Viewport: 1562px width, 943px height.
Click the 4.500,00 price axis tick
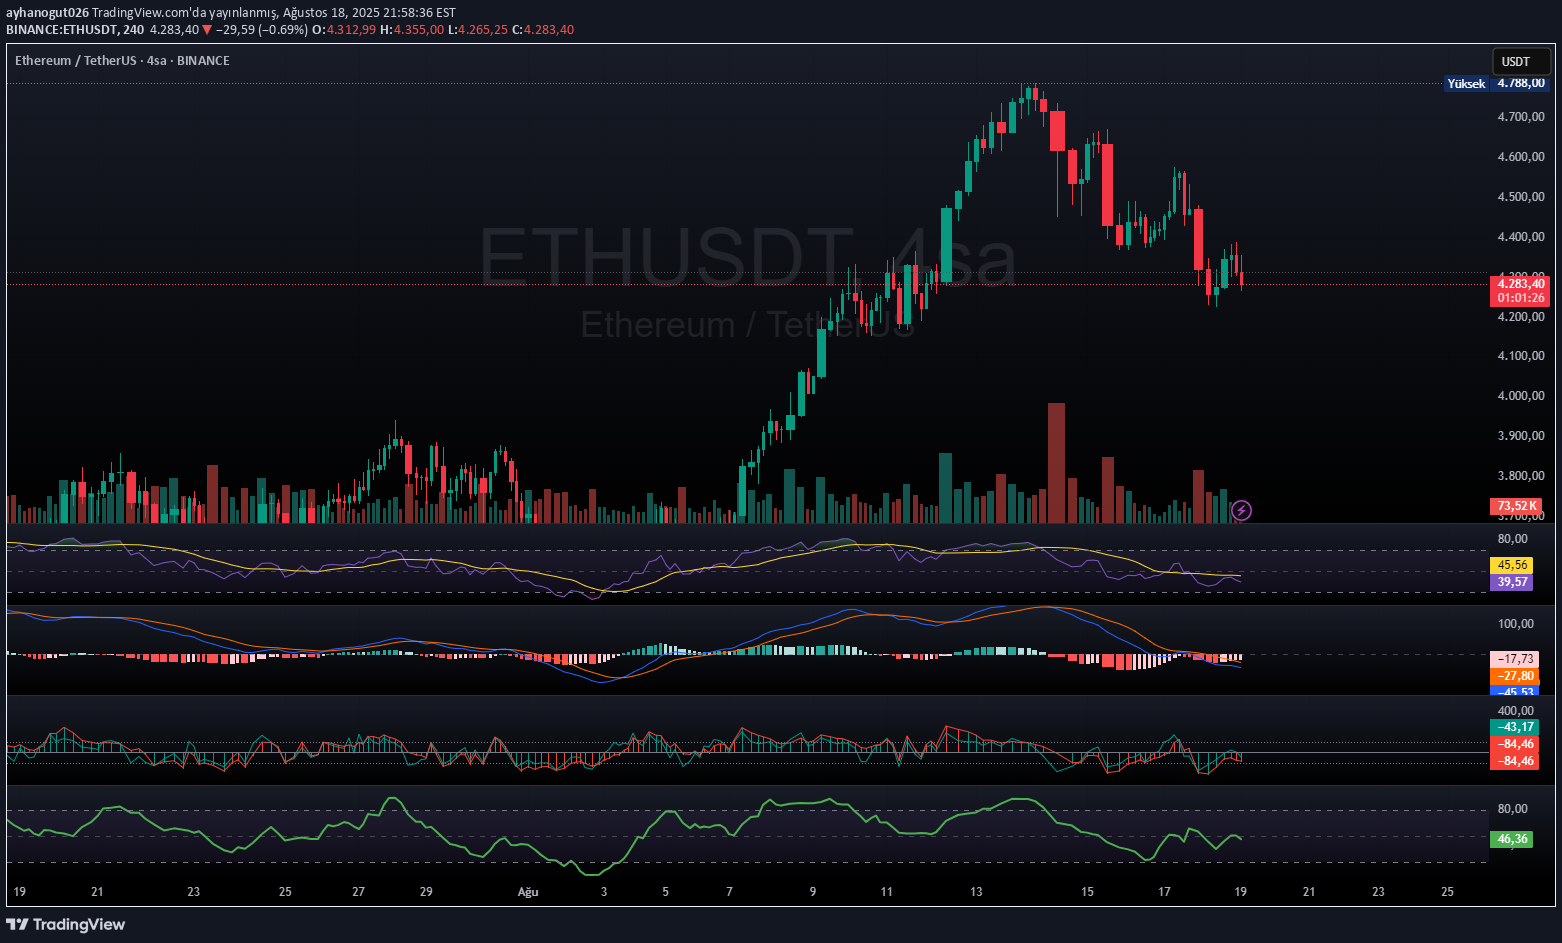point(1521,197)
